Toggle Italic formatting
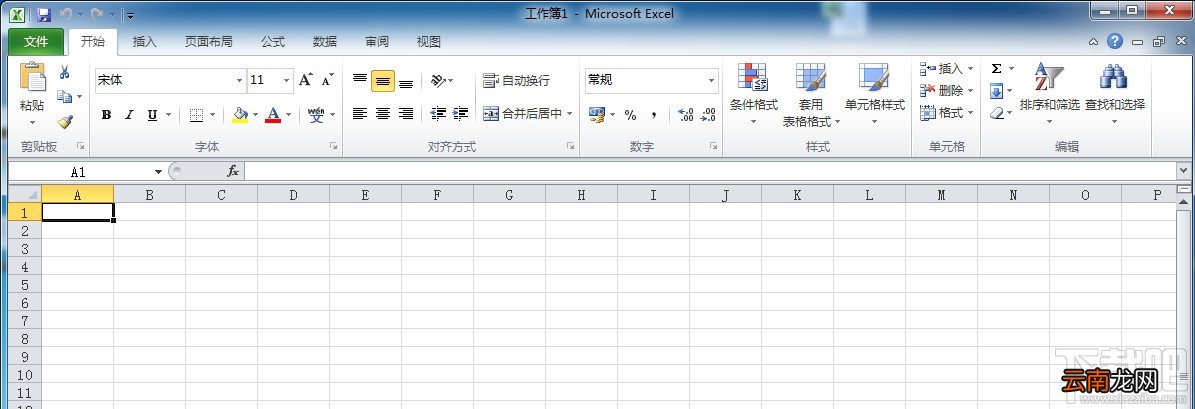The image size is (1195, 409). (129, 115)
